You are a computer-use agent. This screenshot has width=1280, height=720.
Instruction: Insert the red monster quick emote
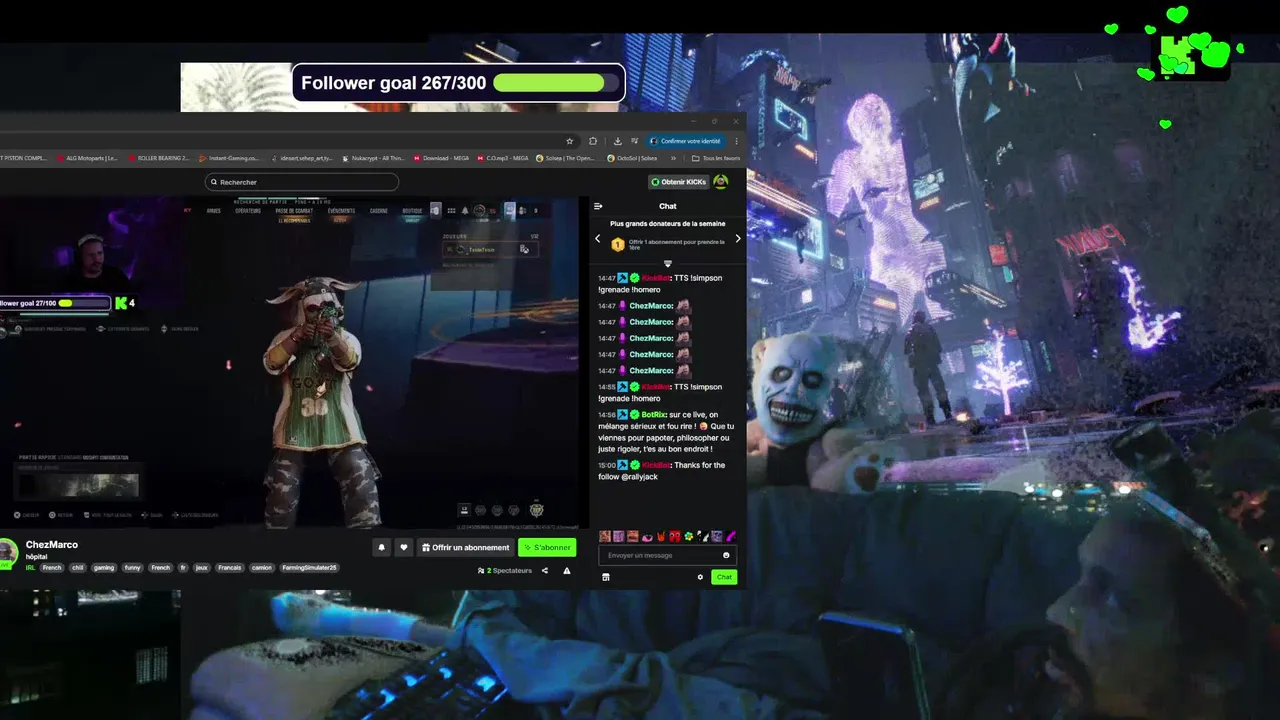675,536
